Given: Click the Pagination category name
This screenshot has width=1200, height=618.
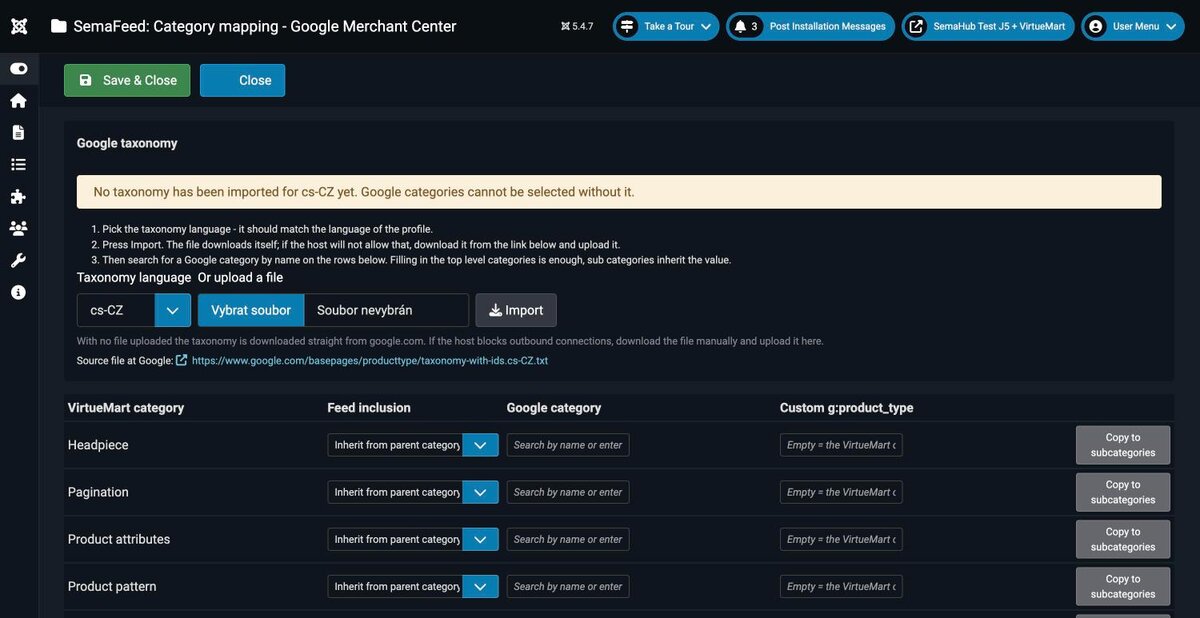Looking at the screenshot, I should coord(98,492).
